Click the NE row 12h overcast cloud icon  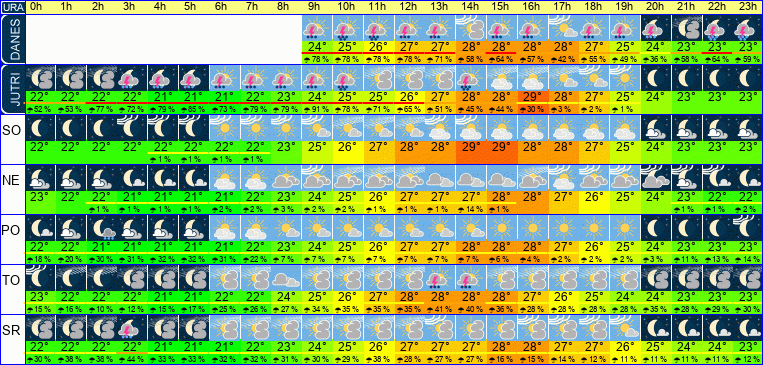(x=409, y=178)
